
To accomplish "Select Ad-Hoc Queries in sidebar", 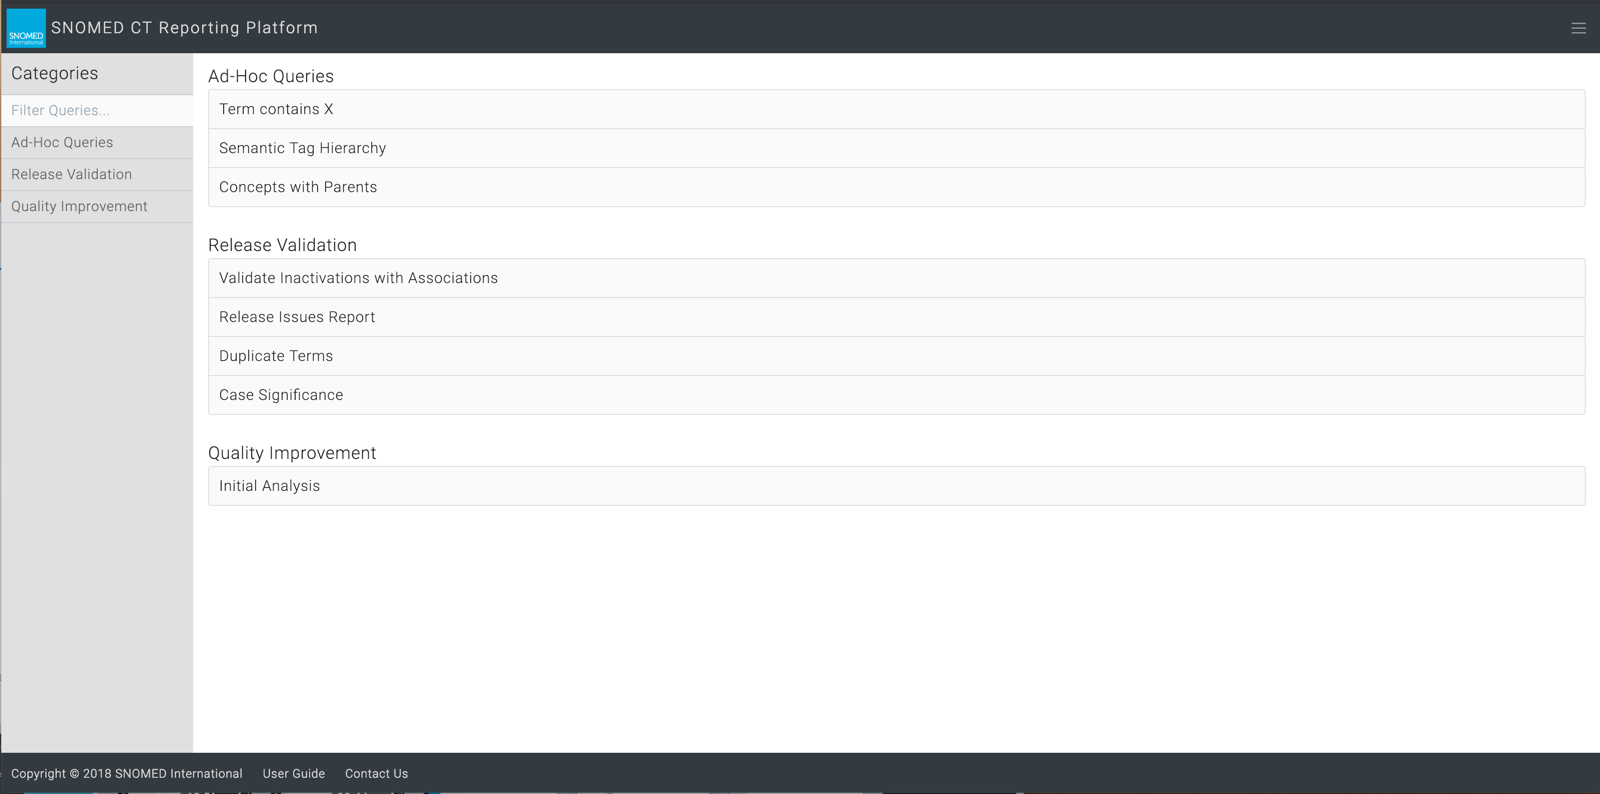I will coord(62,142).
